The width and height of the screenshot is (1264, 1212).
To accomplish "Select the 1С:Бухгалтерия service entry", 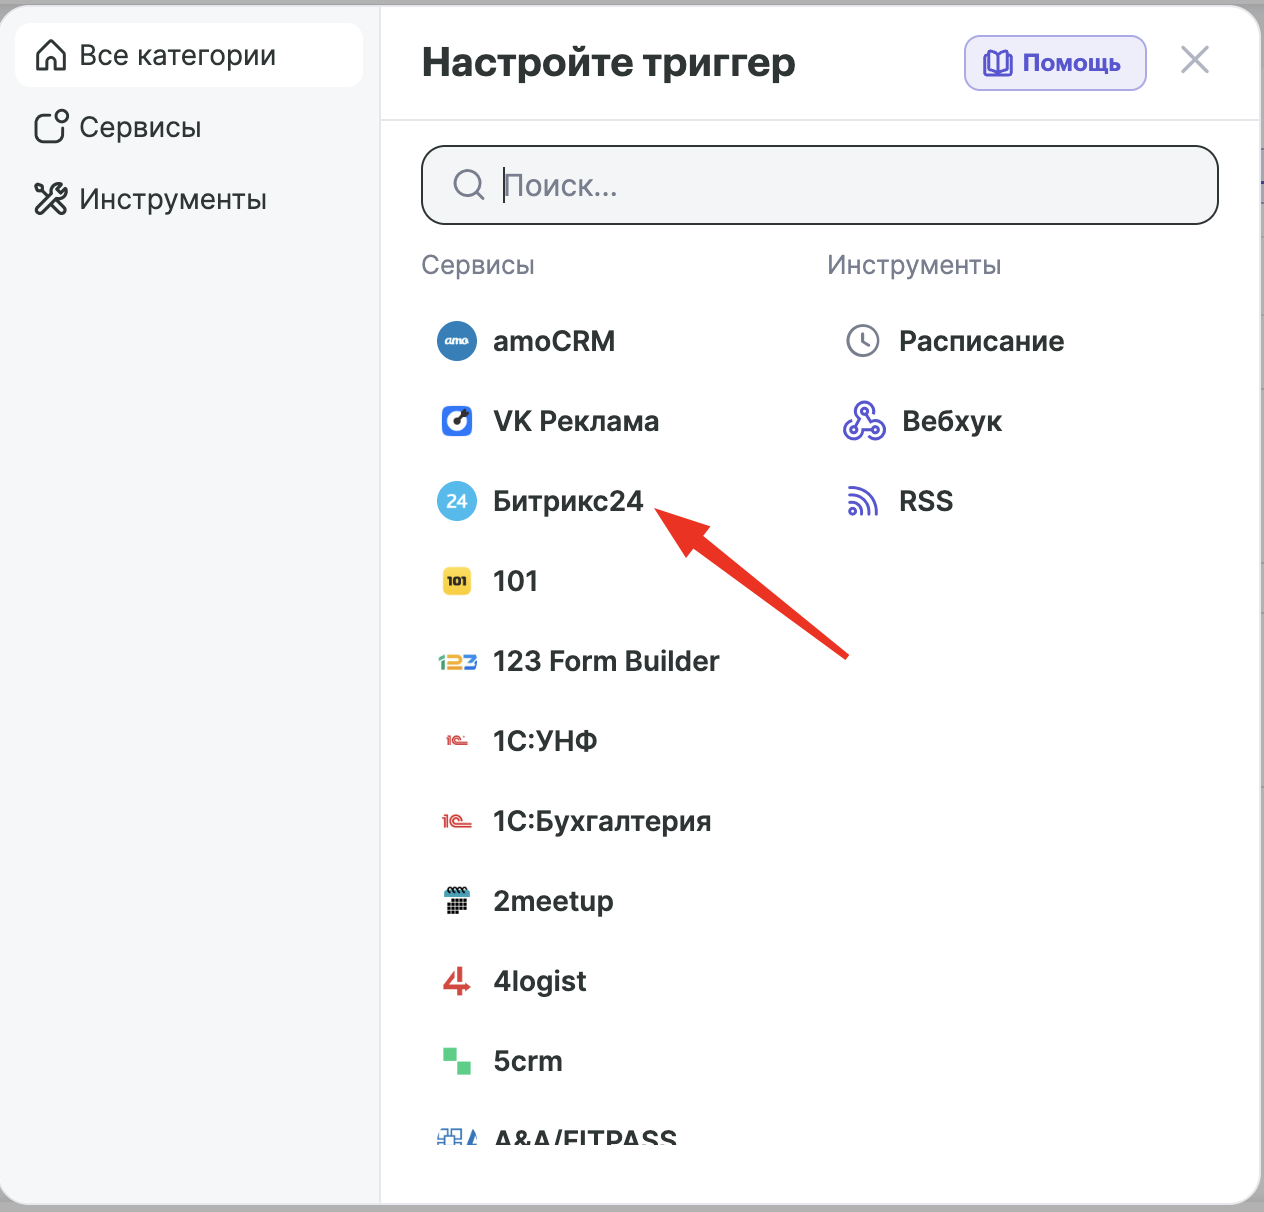I will tap(575, 821).
